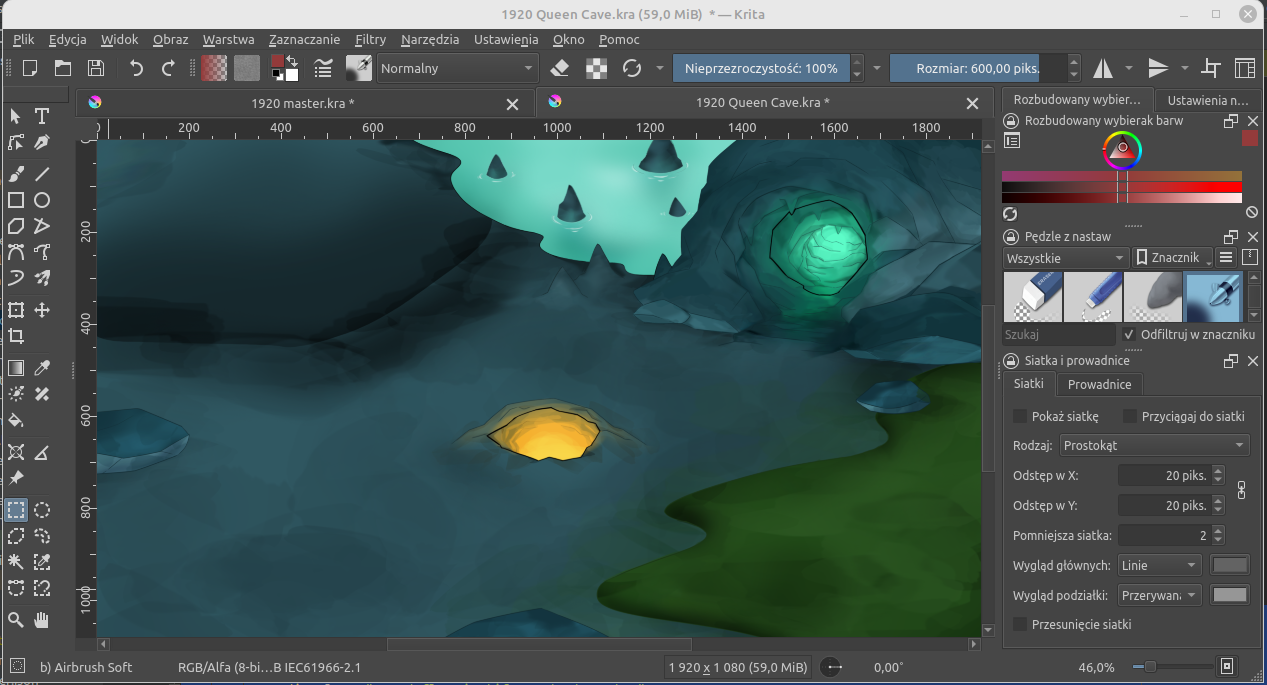Select the Freehand Brush tool
This screenshot has height=685, width=1267.
(16, 174)
